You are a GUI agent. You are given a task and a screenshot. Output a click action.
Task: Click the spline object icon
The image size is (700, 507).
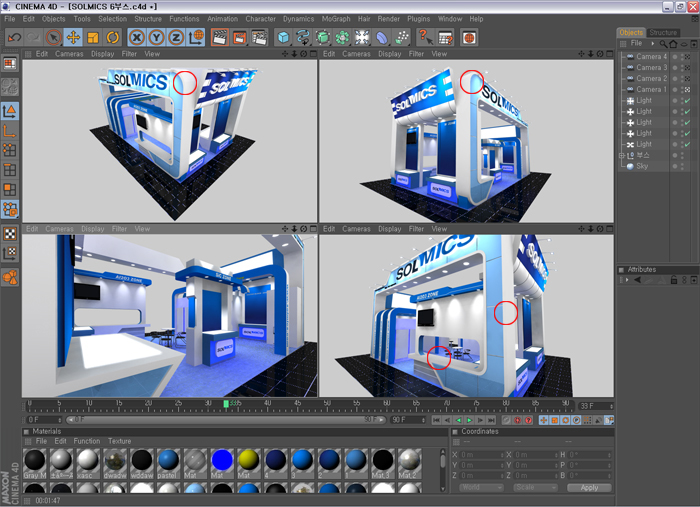tap(303, 37)
